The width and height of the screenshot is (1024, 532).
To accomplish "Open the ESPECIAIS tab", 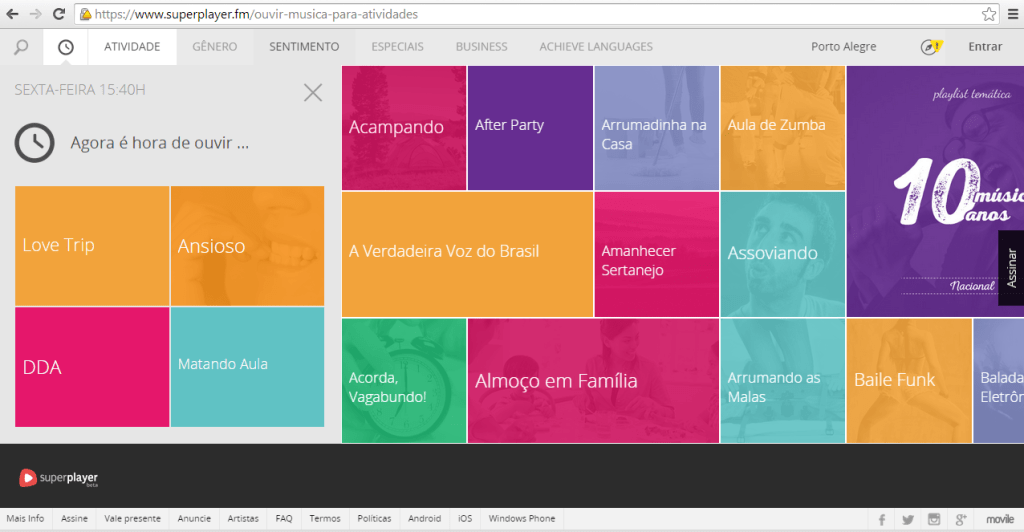I will pyautogui.click(x=397, y=47).
